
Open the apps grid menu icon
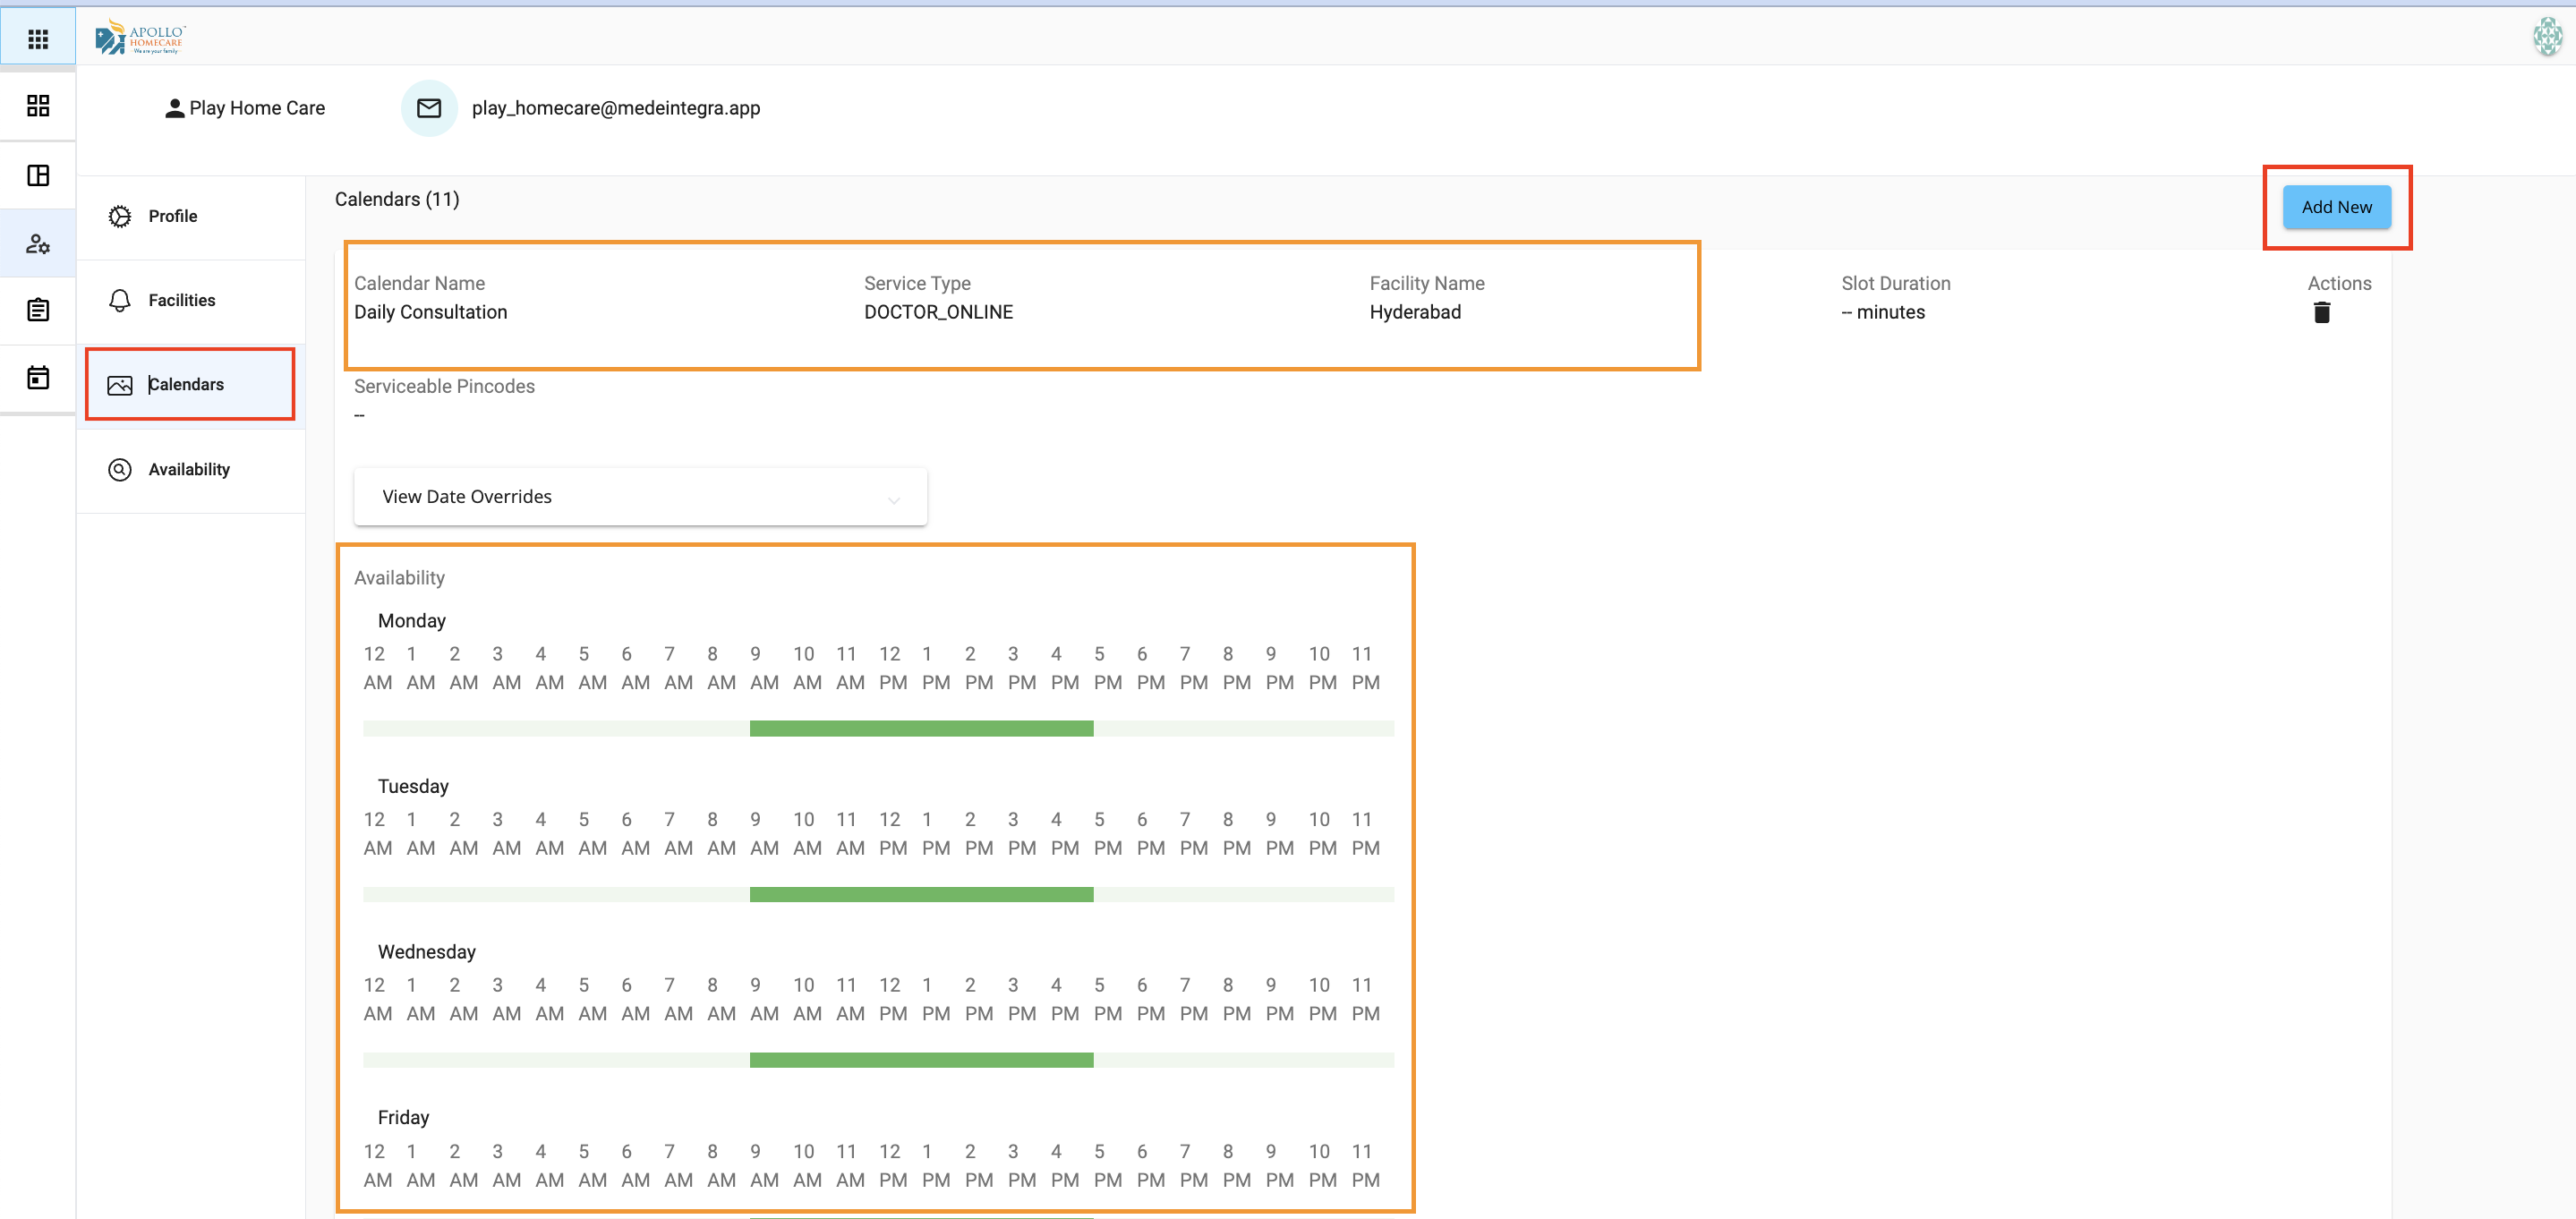(x=38, y=39)
